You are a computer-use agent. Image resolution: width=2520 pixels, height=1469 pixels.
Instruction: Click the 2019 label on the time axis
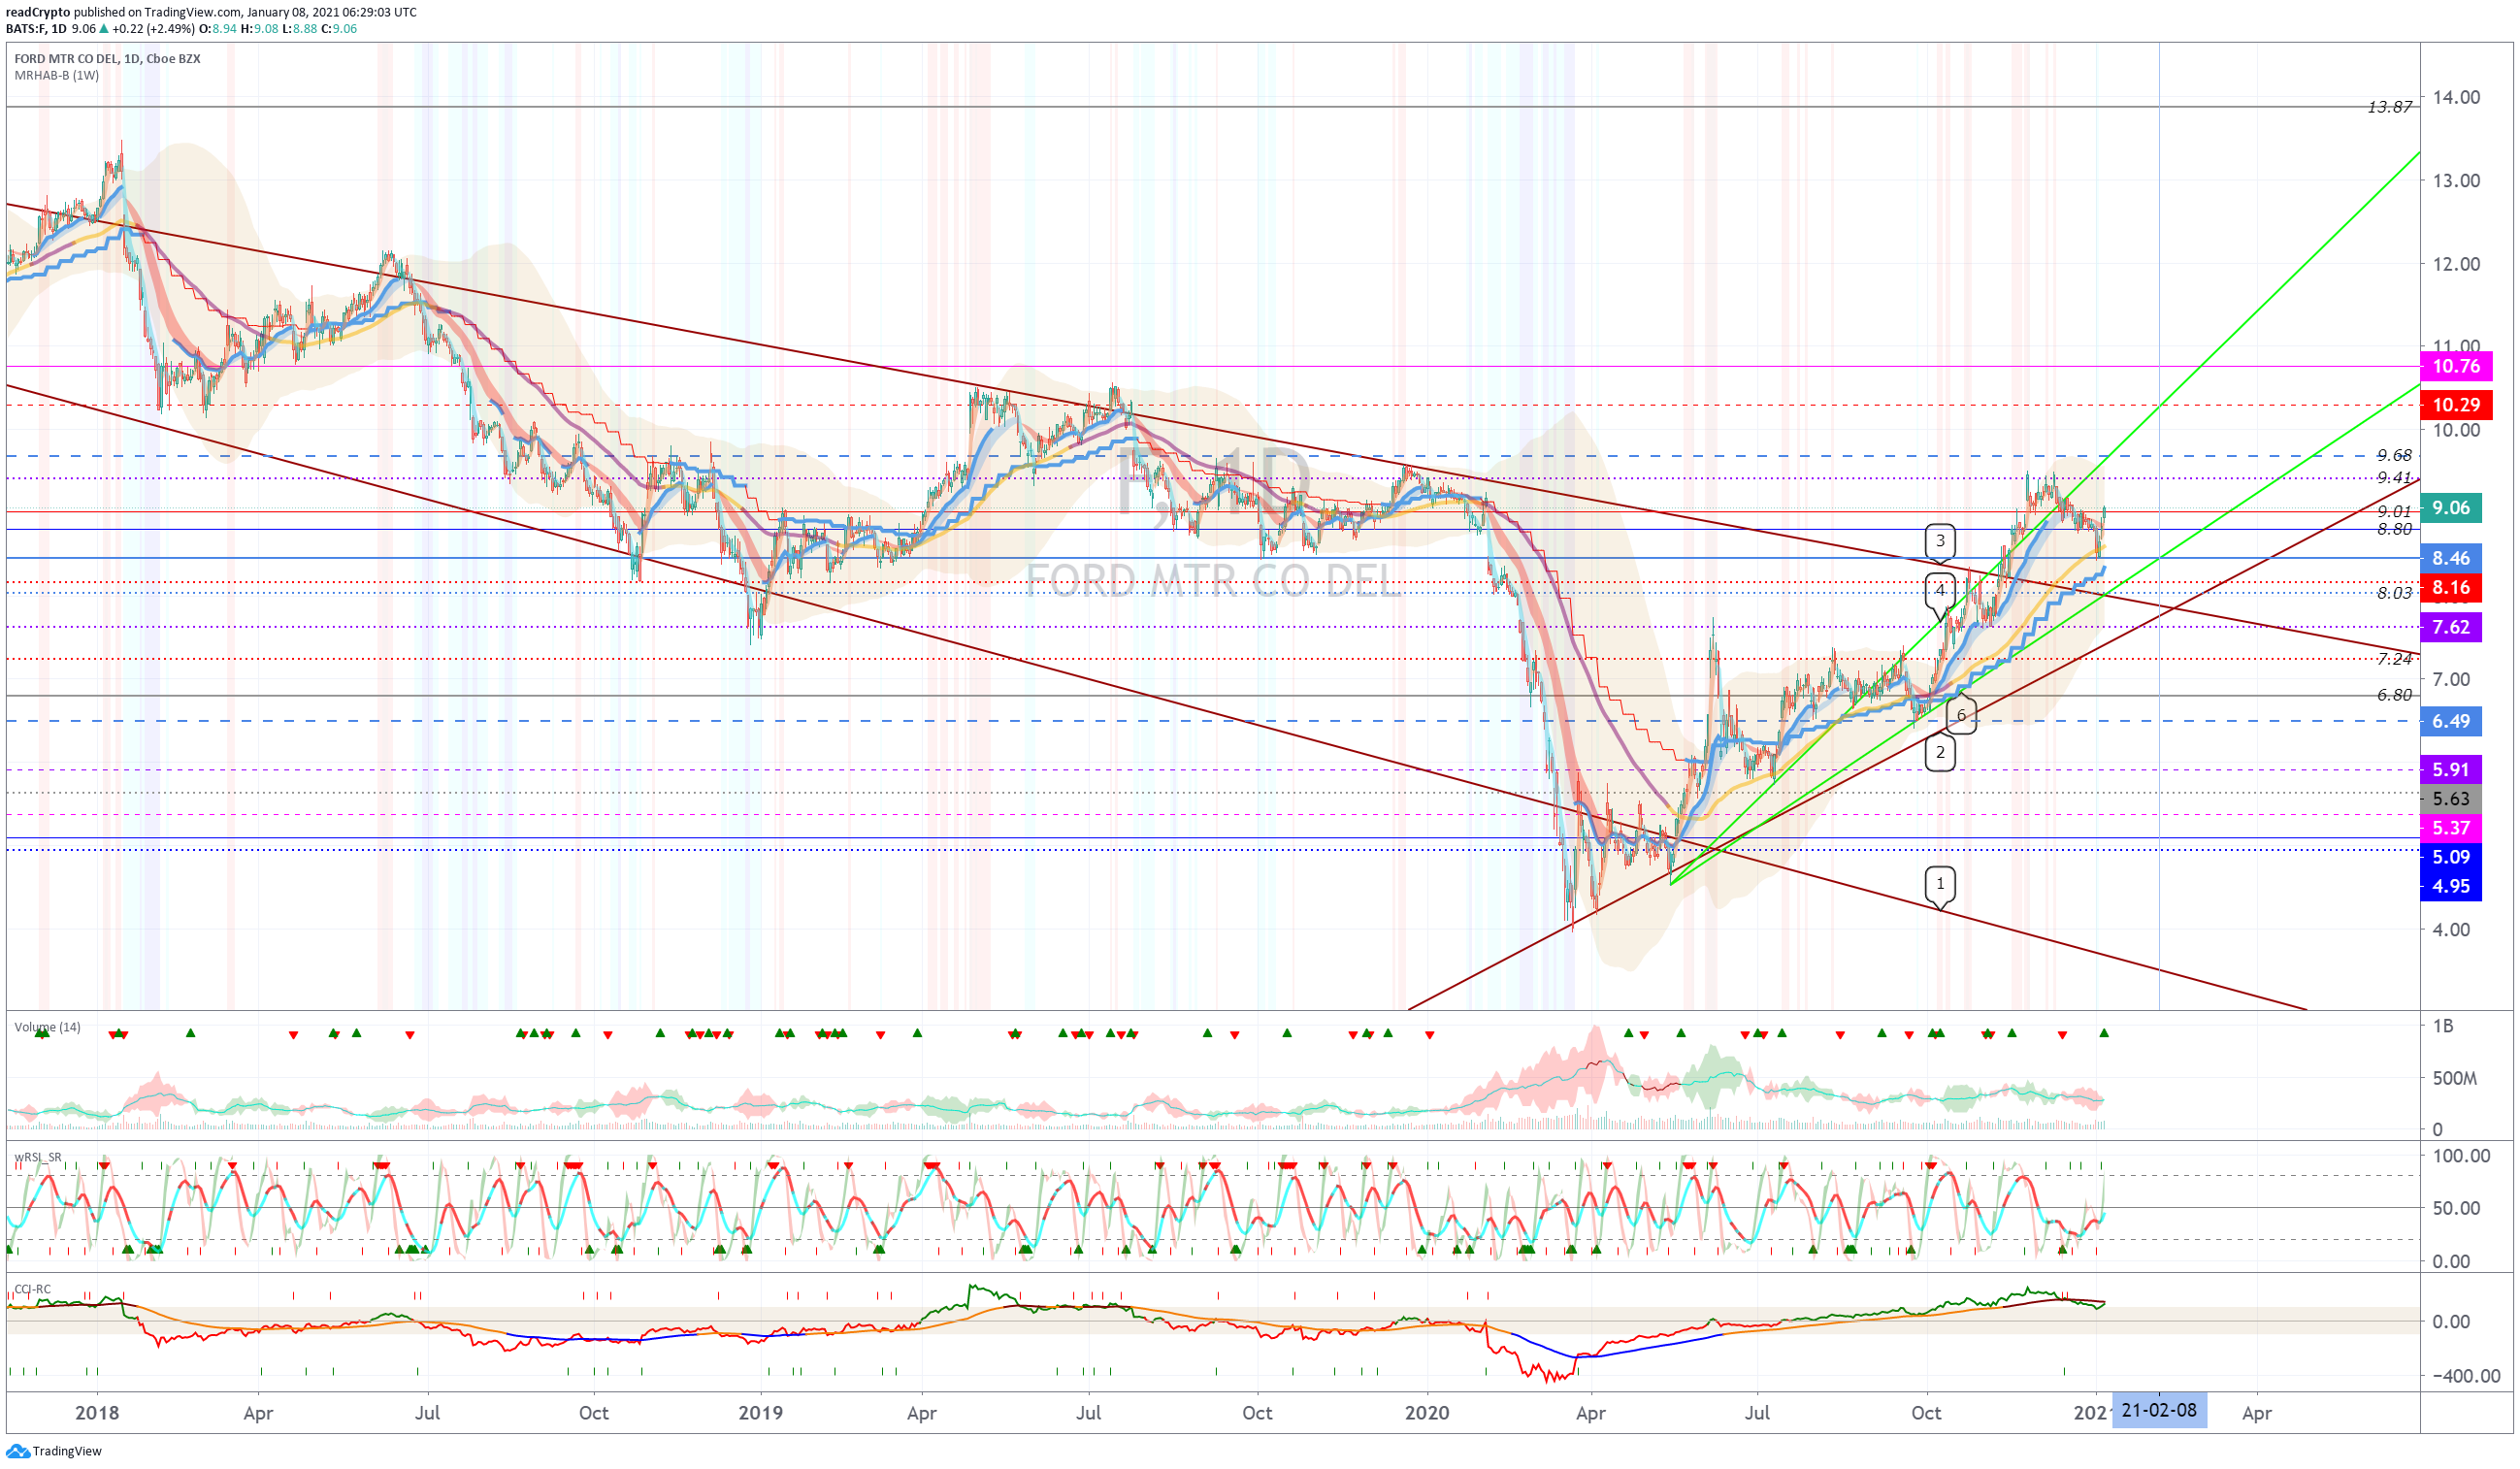(760, 1413)
